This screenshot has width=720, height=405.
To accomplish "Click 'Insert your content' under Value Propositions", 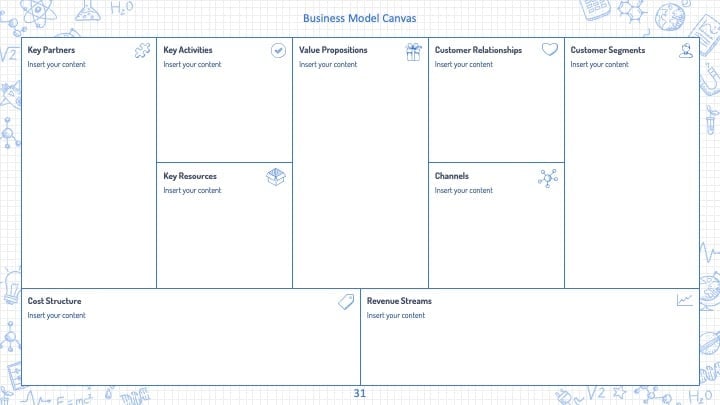I will [328, 64].
